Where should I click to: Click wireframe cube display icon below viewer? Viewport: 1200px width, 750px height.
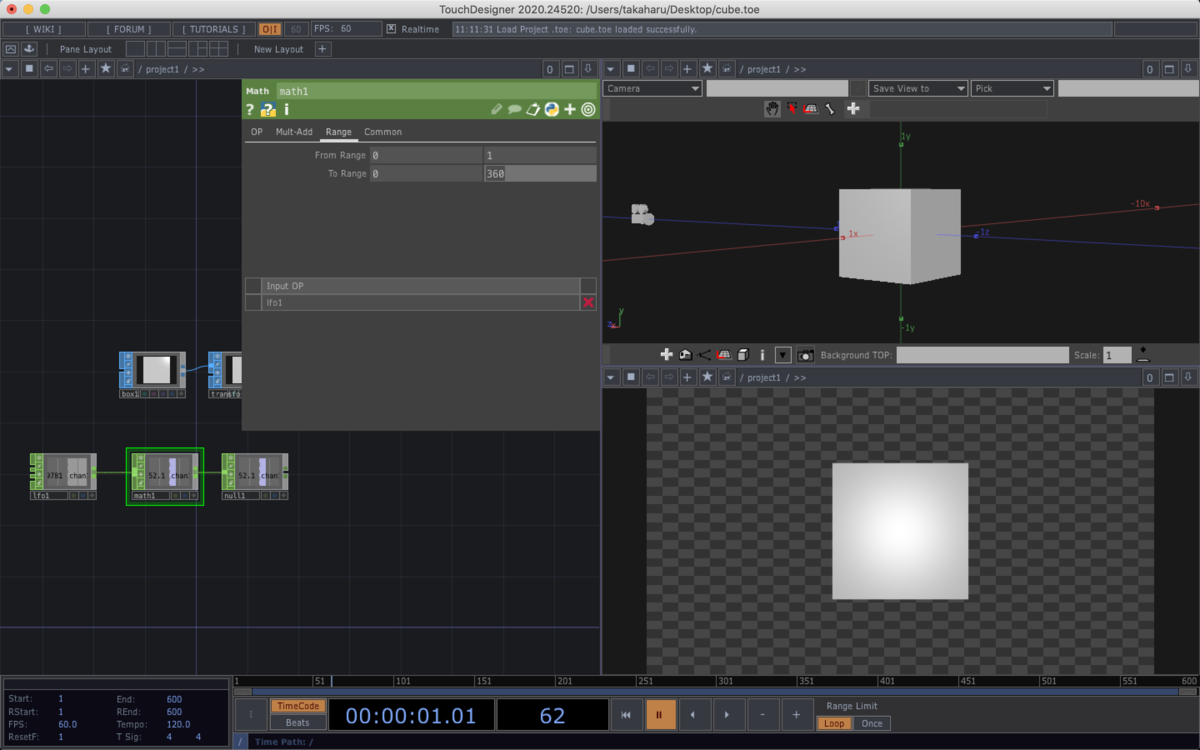pyautogui.click(x=743, y=355)
